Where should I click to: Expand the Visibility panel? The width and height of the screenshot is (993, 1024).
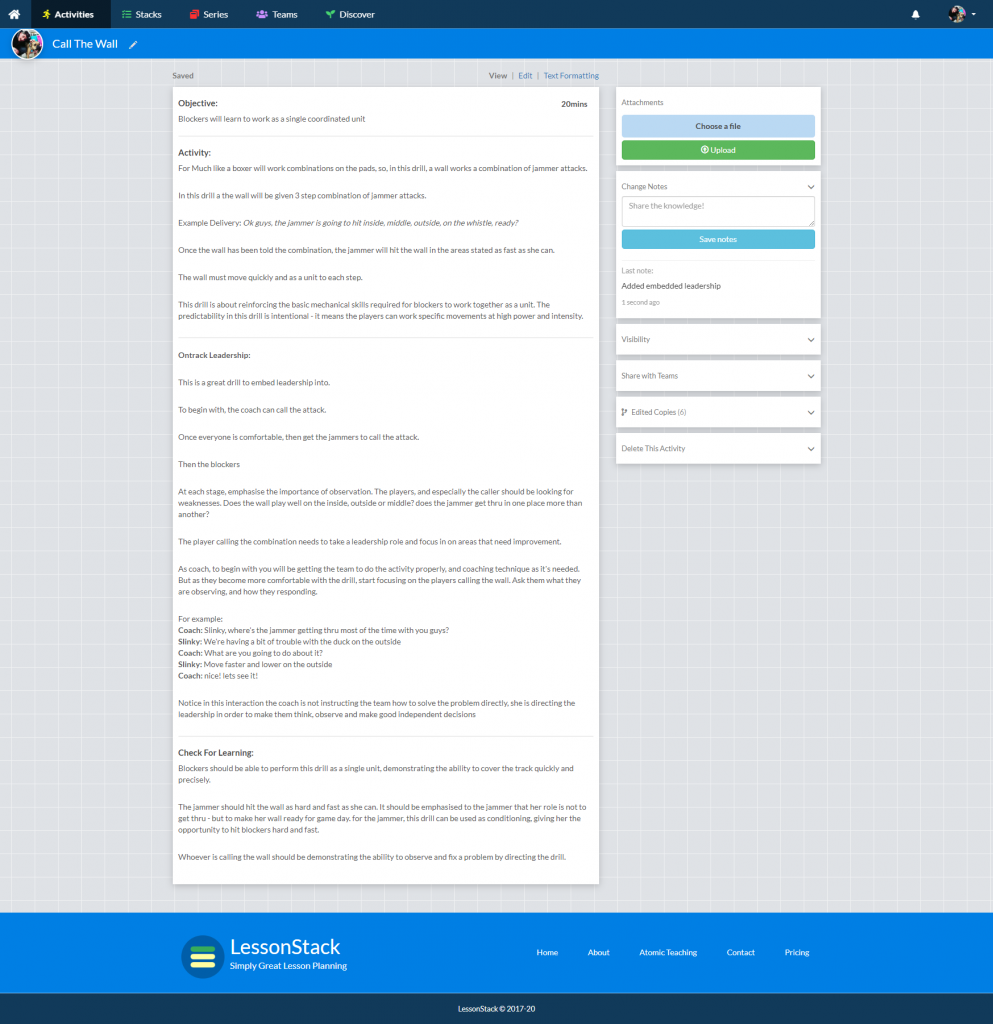[x=717, y=339]
